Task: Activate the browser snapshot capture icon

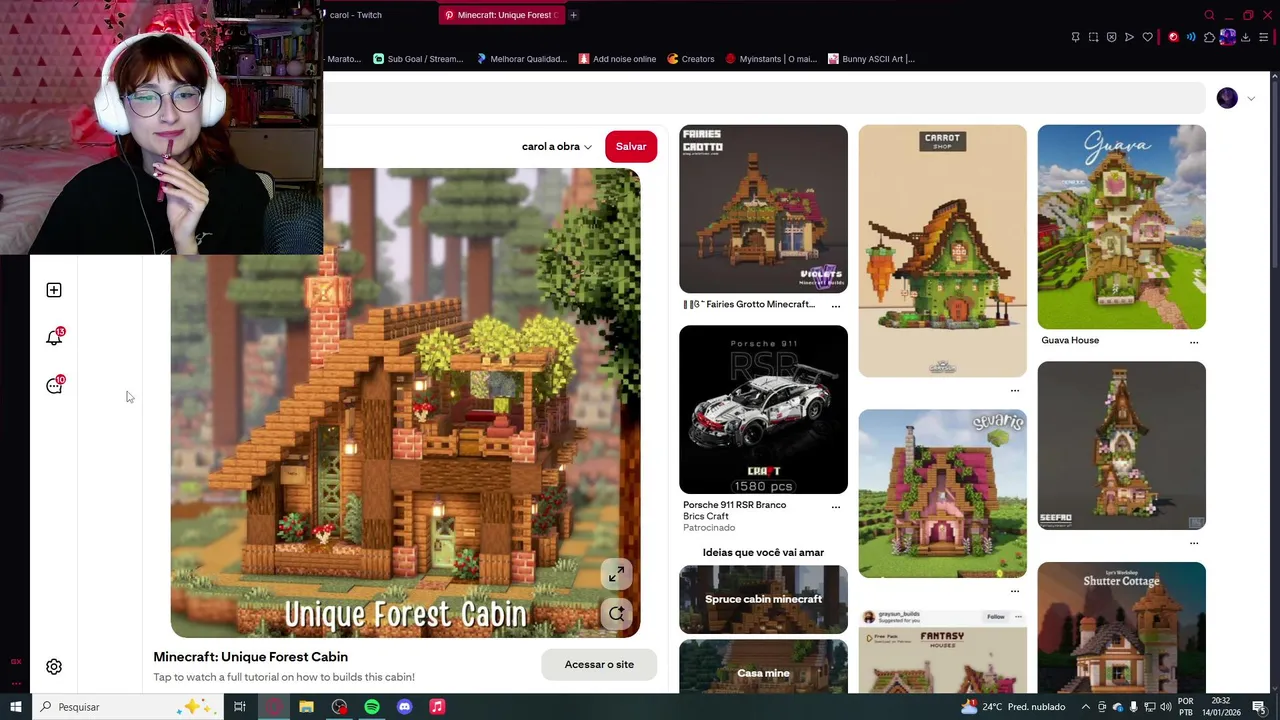Action: [x=1093, y=37]
